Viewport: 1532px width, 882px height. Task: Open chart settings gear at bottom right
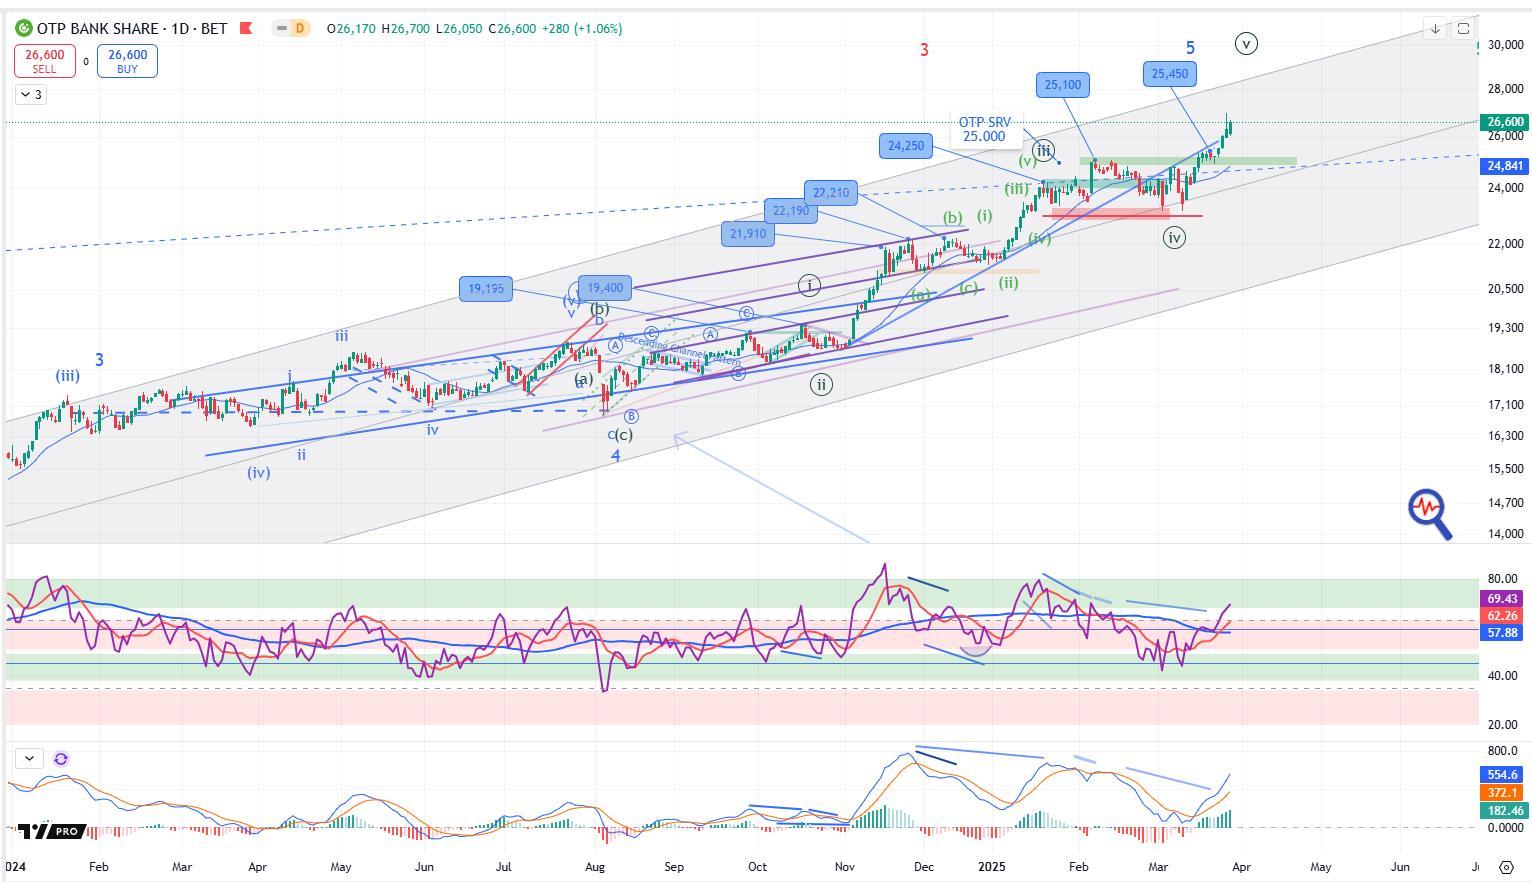click(x=1506, y=867)
